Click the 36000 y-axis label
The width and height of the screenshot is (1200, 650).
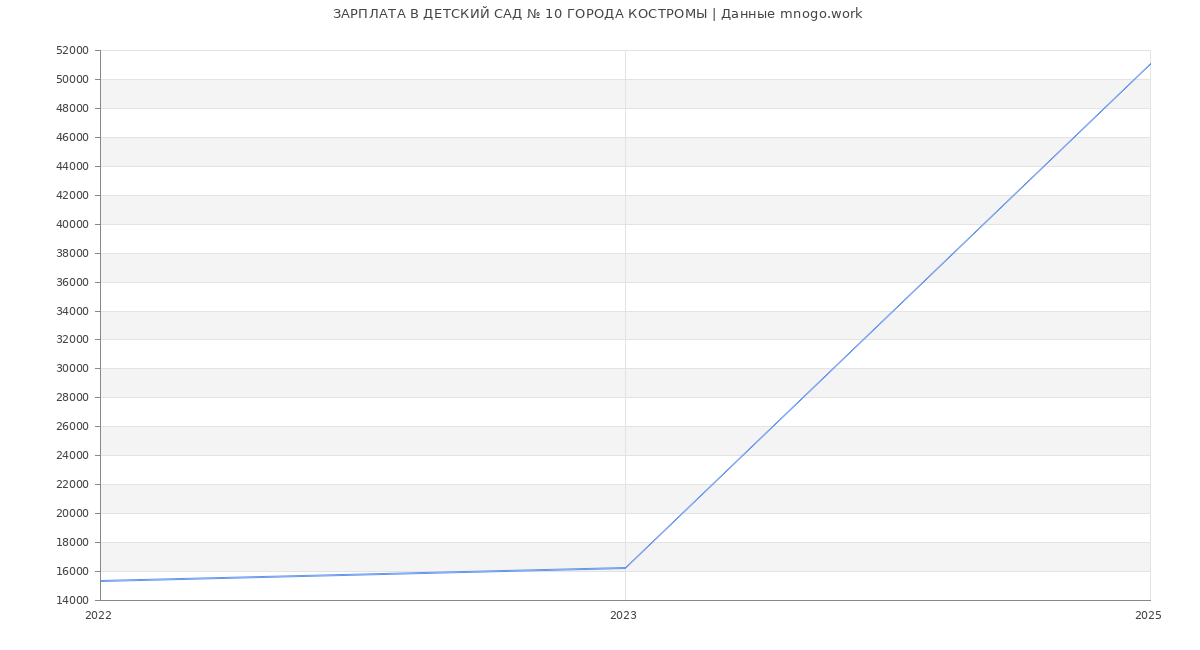coord(72,283)
